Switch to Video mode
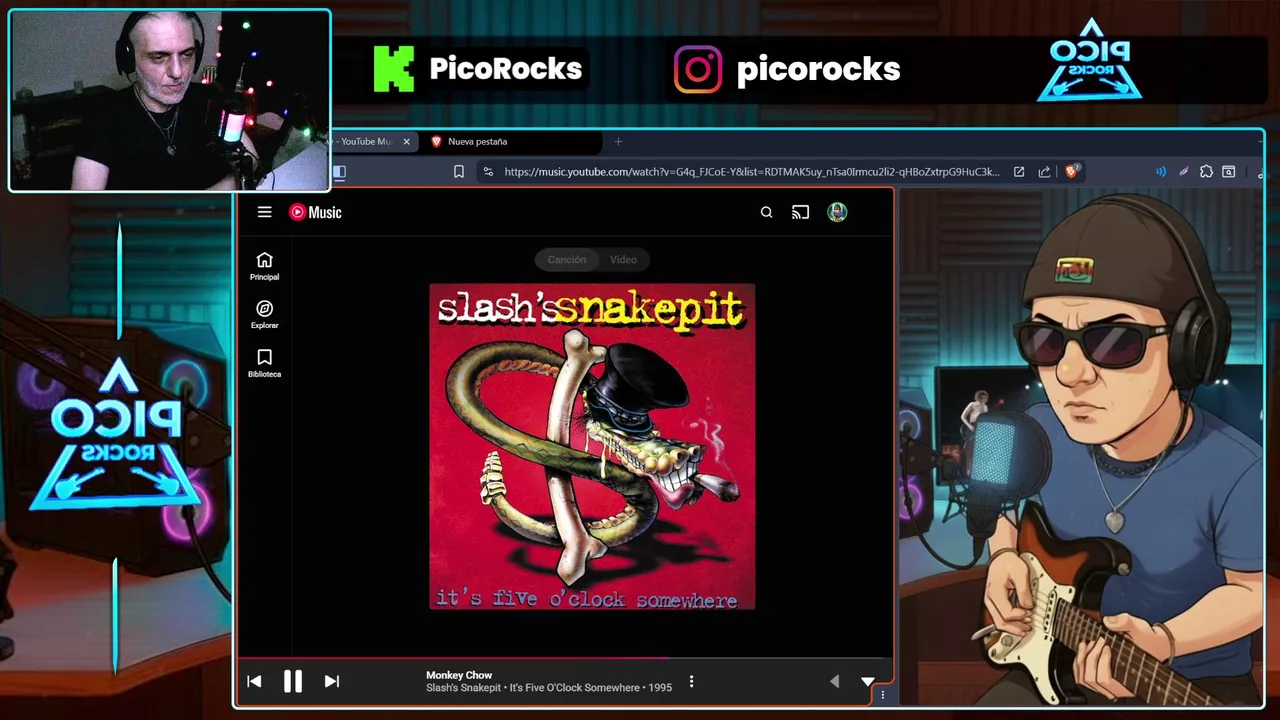Image resolution: width=1280 pixels, height=720 pixels. [623, 259]
